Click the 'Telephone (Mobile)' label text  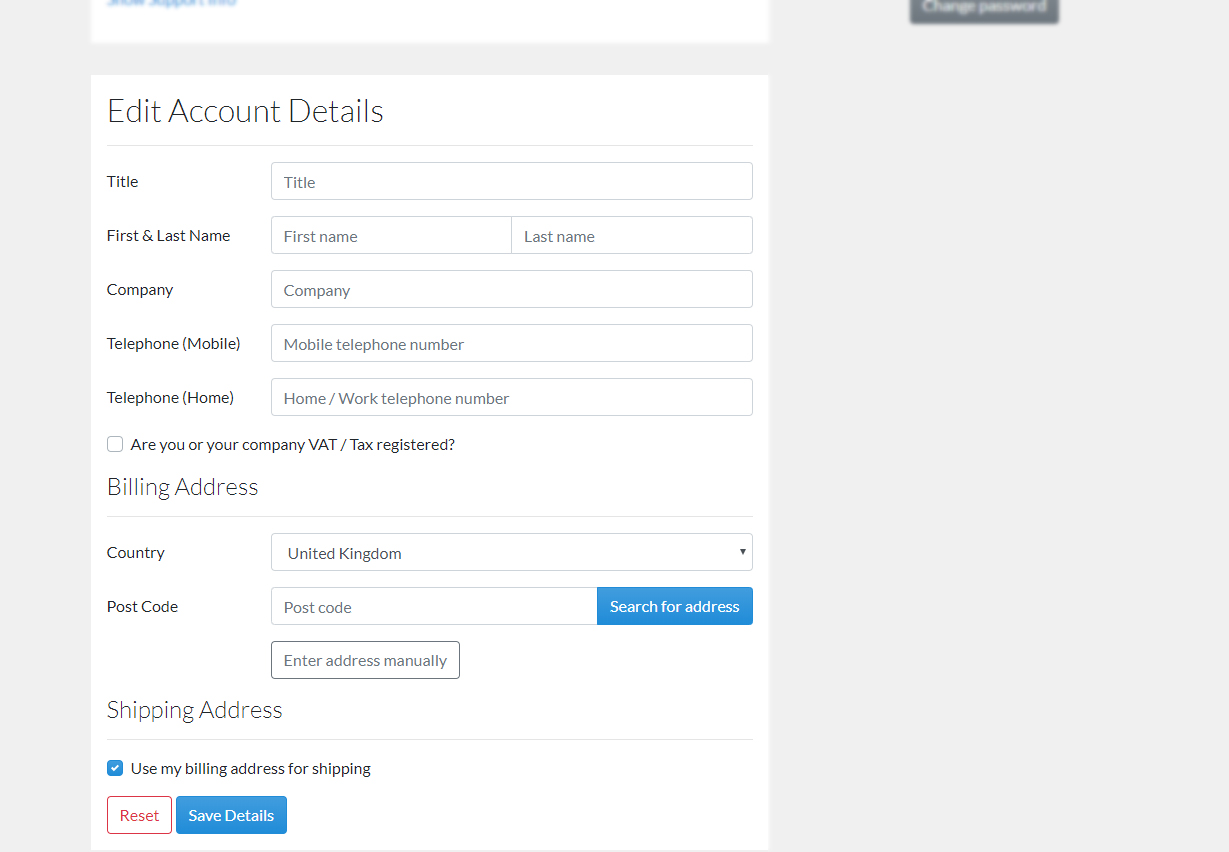coord(173,344)
